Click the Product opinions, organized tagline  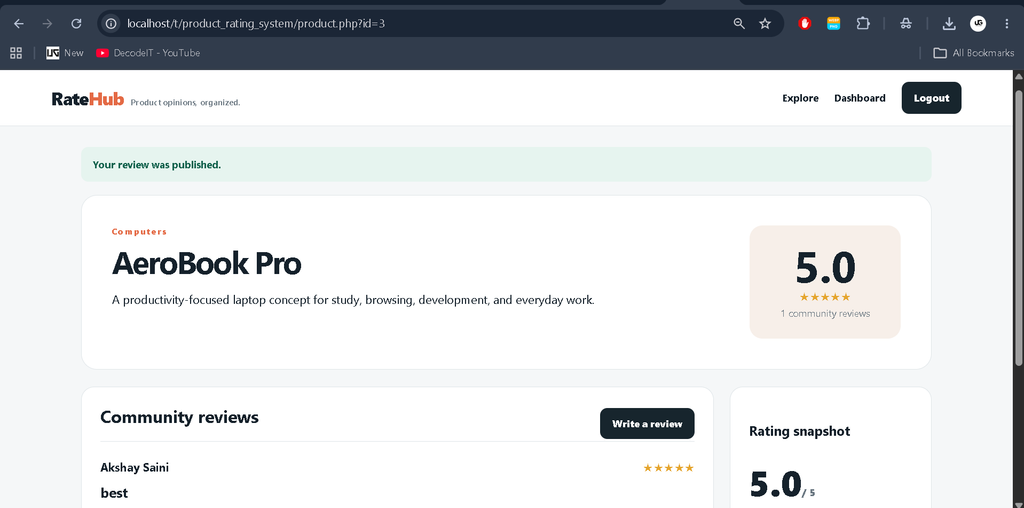click(x=185, y=103)
